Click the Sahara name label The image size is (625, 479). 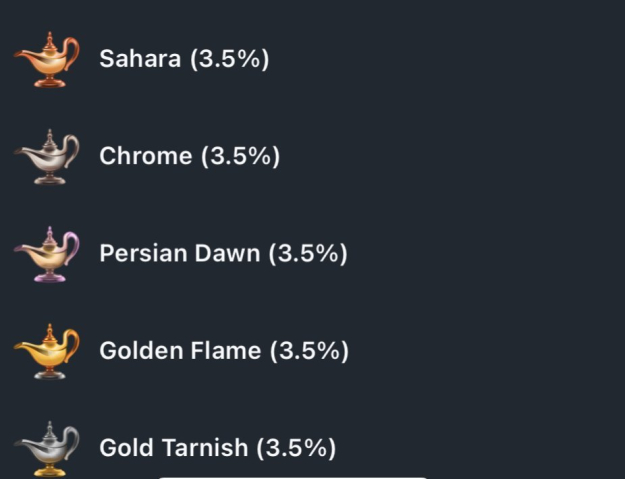[x=139, y=59]
